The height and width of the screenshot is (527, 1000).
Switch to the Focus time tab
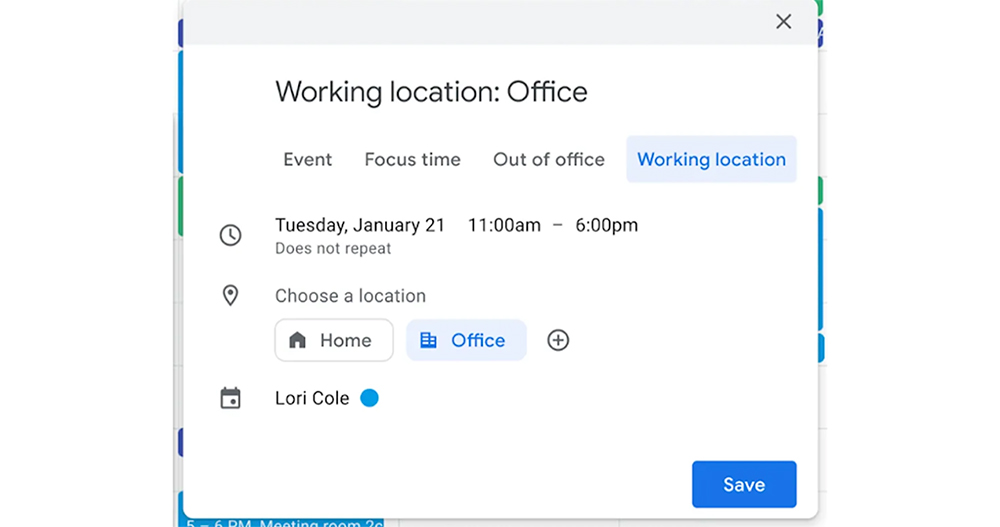(413, 160)
